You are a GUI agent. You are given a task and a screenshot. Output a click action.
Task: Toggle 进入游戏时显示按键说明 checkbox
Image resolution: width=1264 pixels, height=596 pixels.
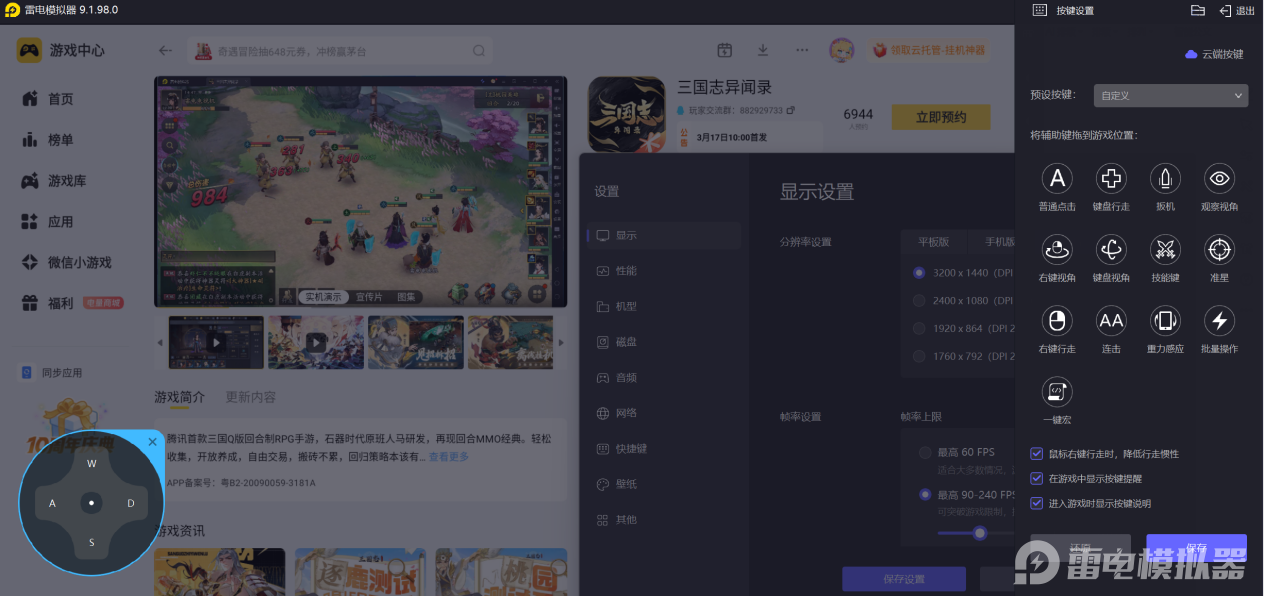point(1037,504)
